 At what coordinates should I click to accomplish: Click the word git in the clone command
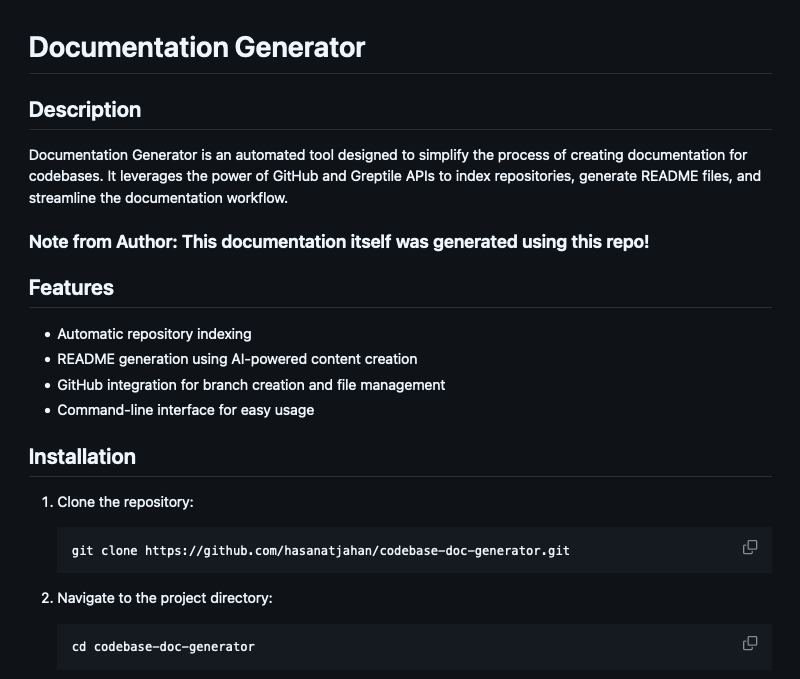82,551
